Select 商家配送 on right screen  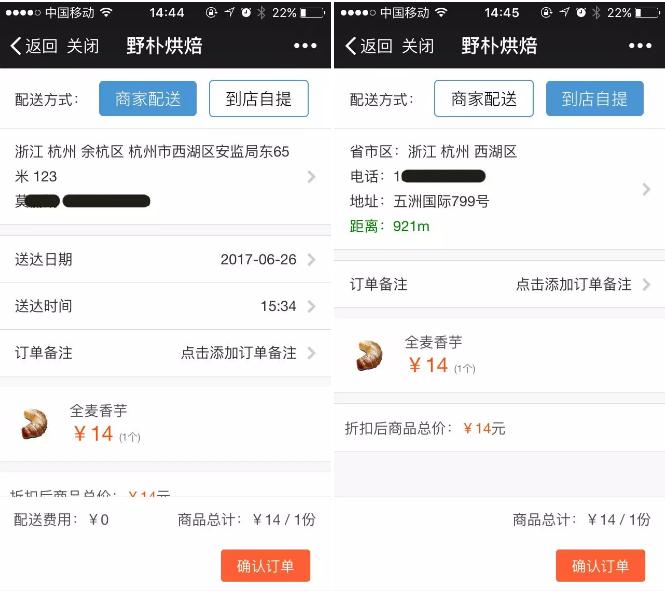click(x=484, y=99)
